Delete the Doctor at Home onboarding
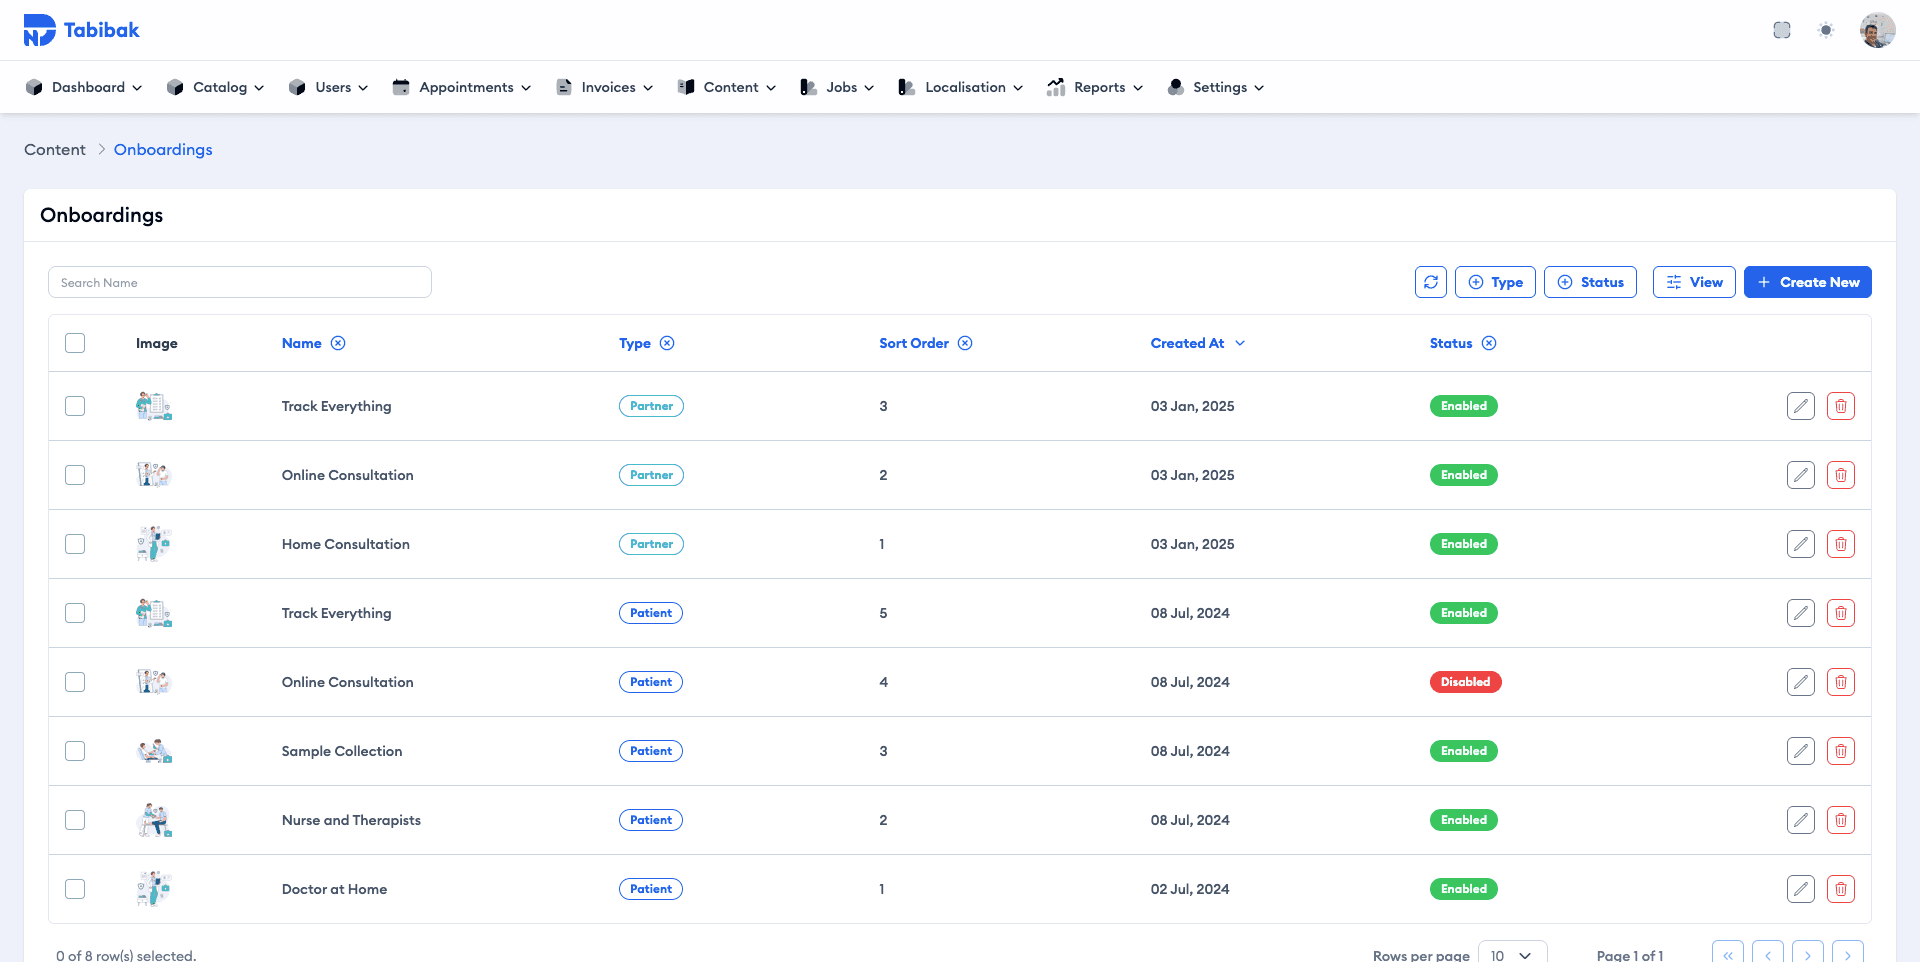This screenshot has height=962, width=1920. pos(1840,889)
